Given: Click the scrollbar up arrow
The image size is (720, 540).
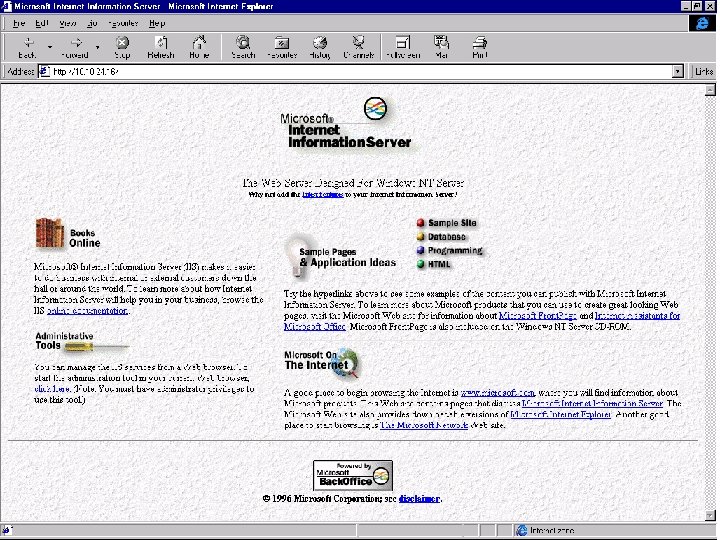Looking at the screenshot, I should click(x=710, y=90).
